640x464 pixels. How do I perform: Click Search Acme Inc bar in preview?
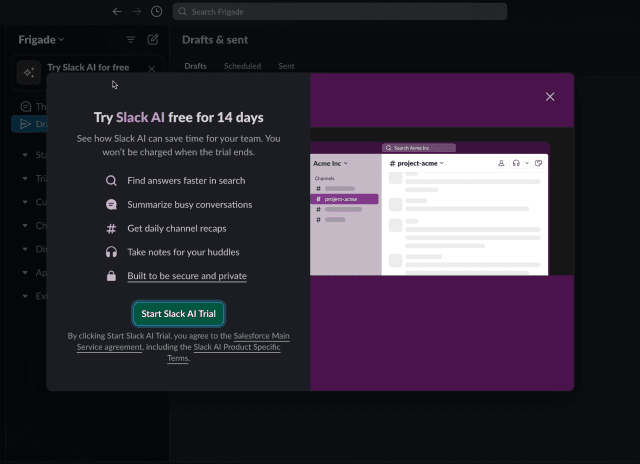click(419, 148)
